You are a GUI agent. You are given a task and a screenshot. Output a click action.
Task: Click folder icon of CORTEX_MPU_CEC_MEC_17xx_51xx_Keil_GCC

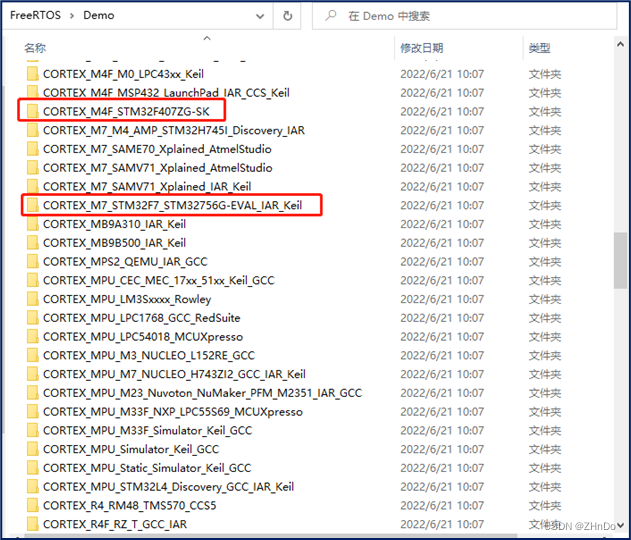tap(33, 280)
